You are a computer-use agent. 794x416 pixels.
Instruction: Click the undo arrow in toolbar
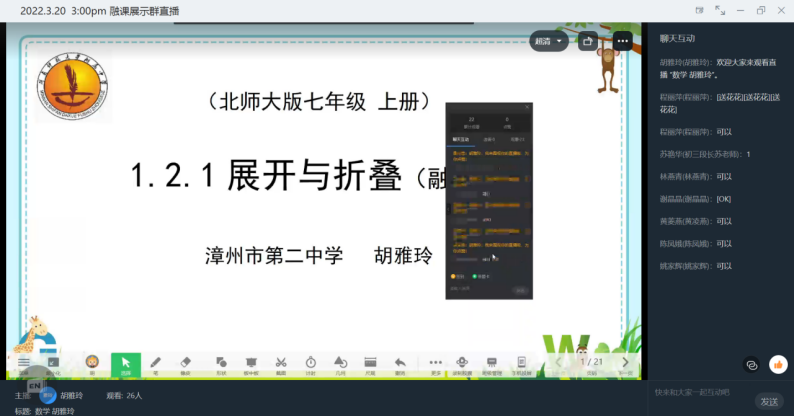(x=400, y=363)
